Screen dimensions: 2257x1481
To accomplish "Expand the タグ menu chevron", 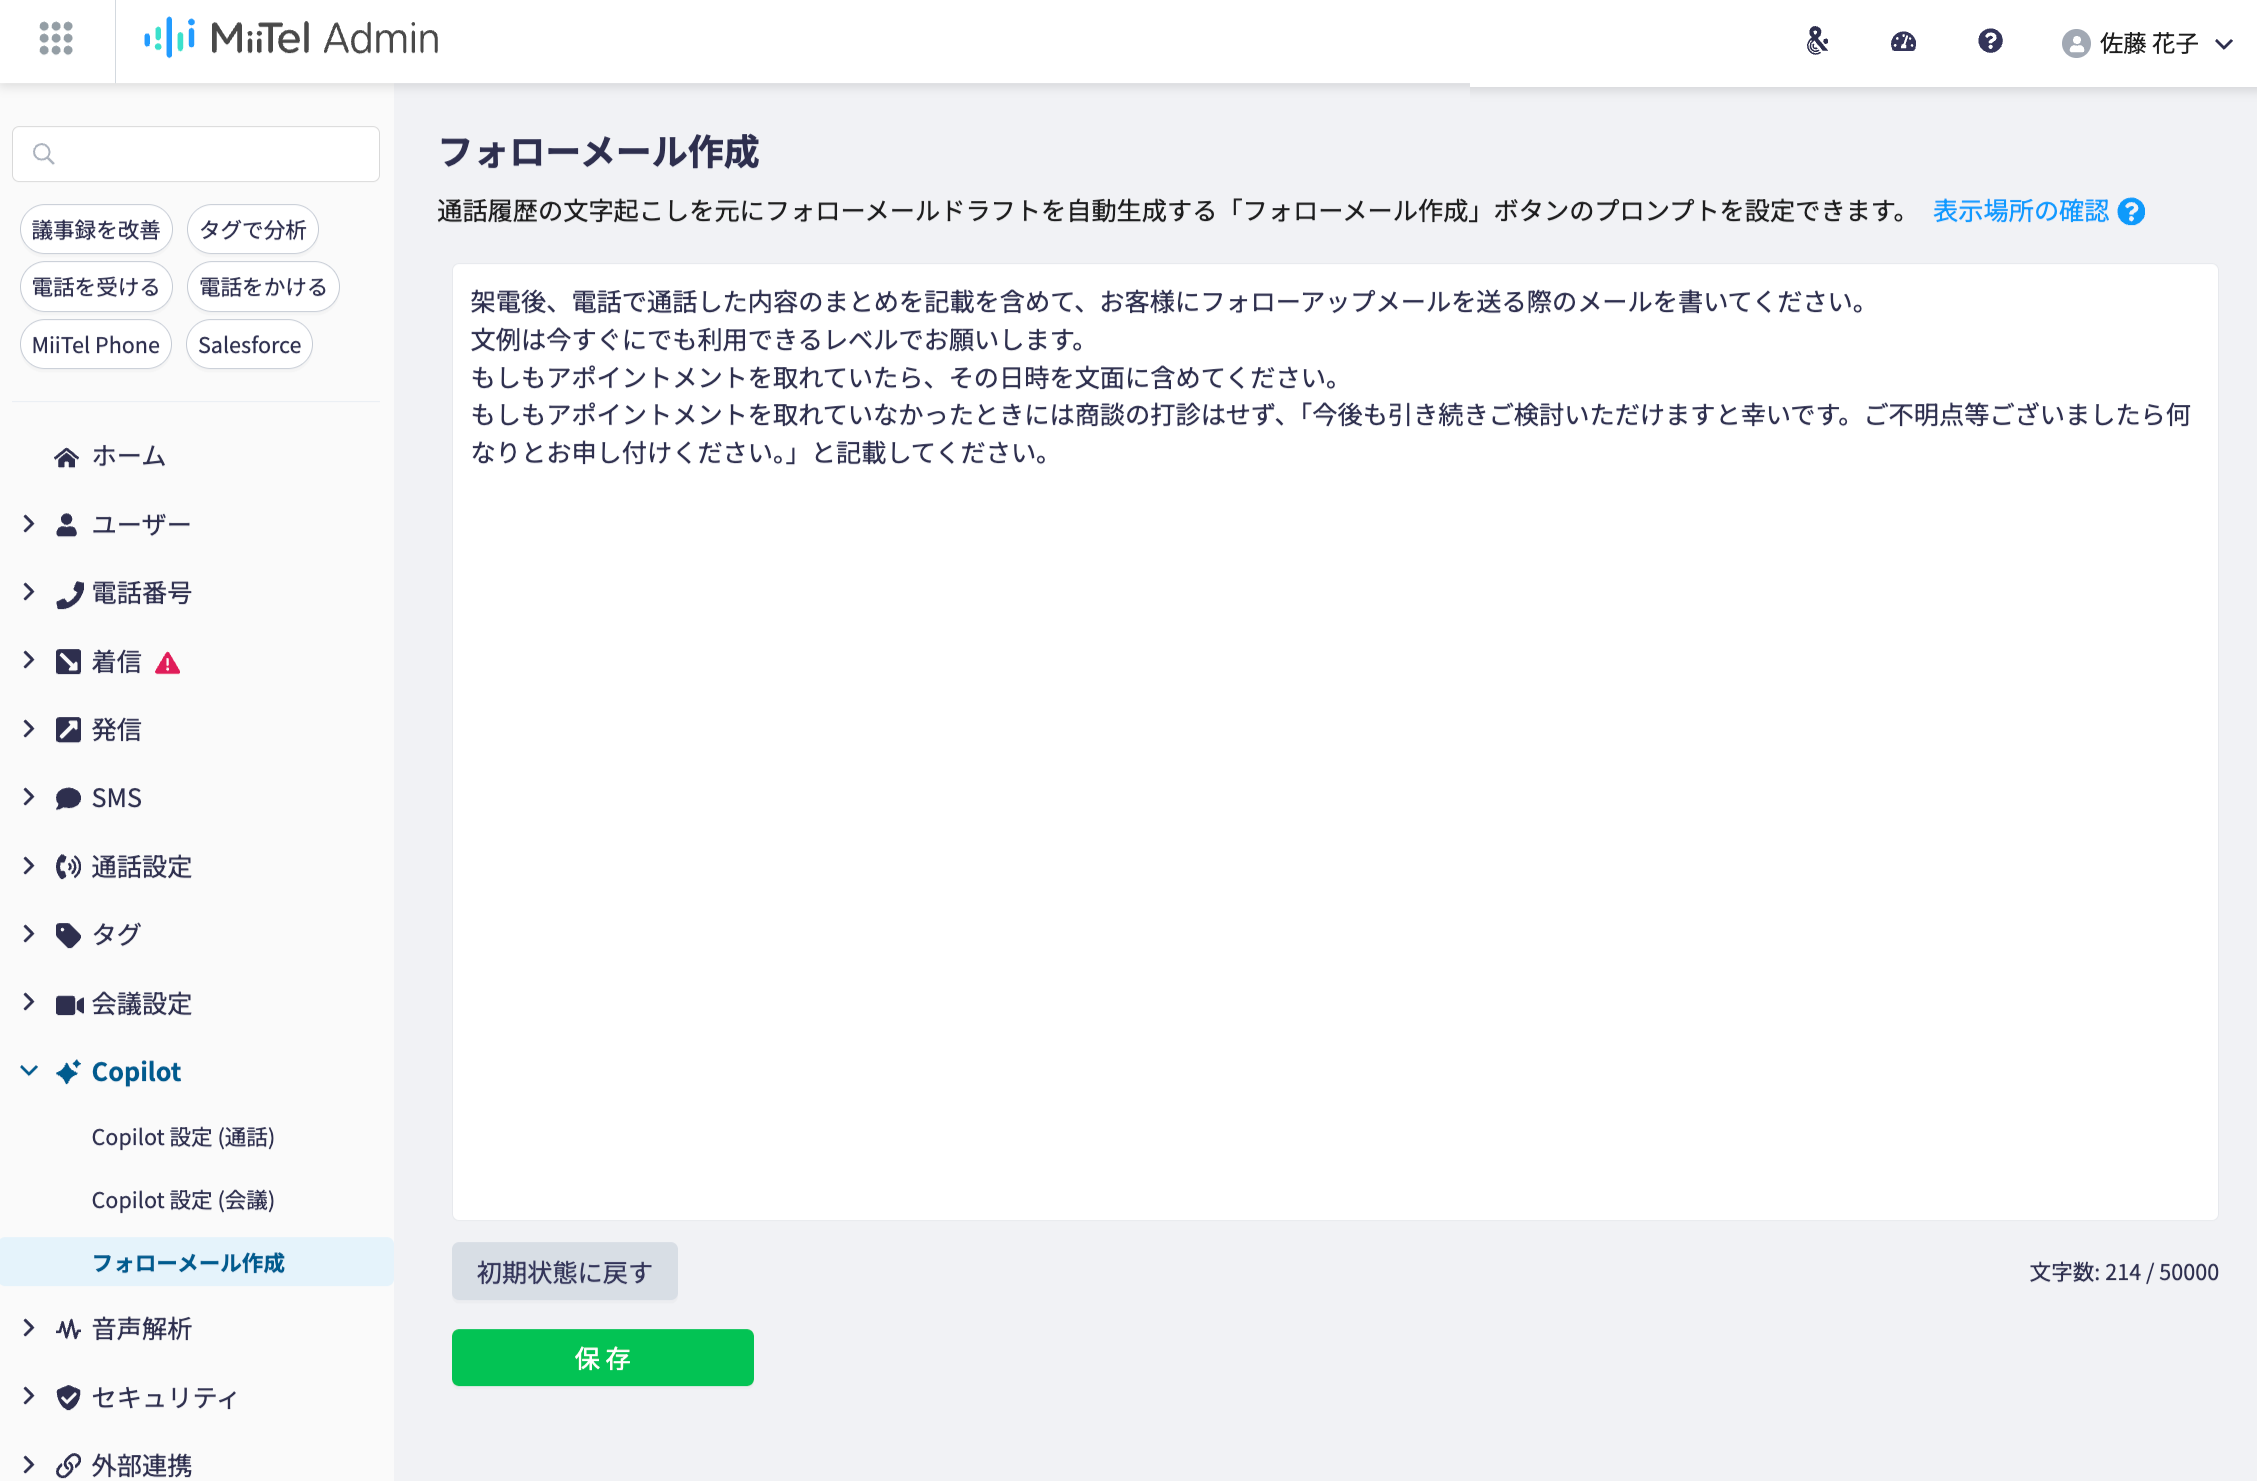I will point(29,934).
